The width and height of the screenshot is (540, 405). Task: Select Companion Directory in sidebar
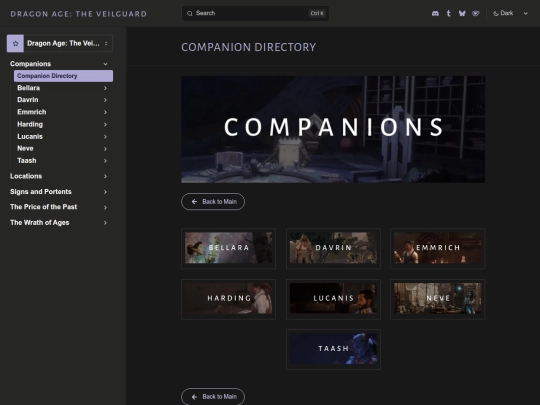coord(63,76)
